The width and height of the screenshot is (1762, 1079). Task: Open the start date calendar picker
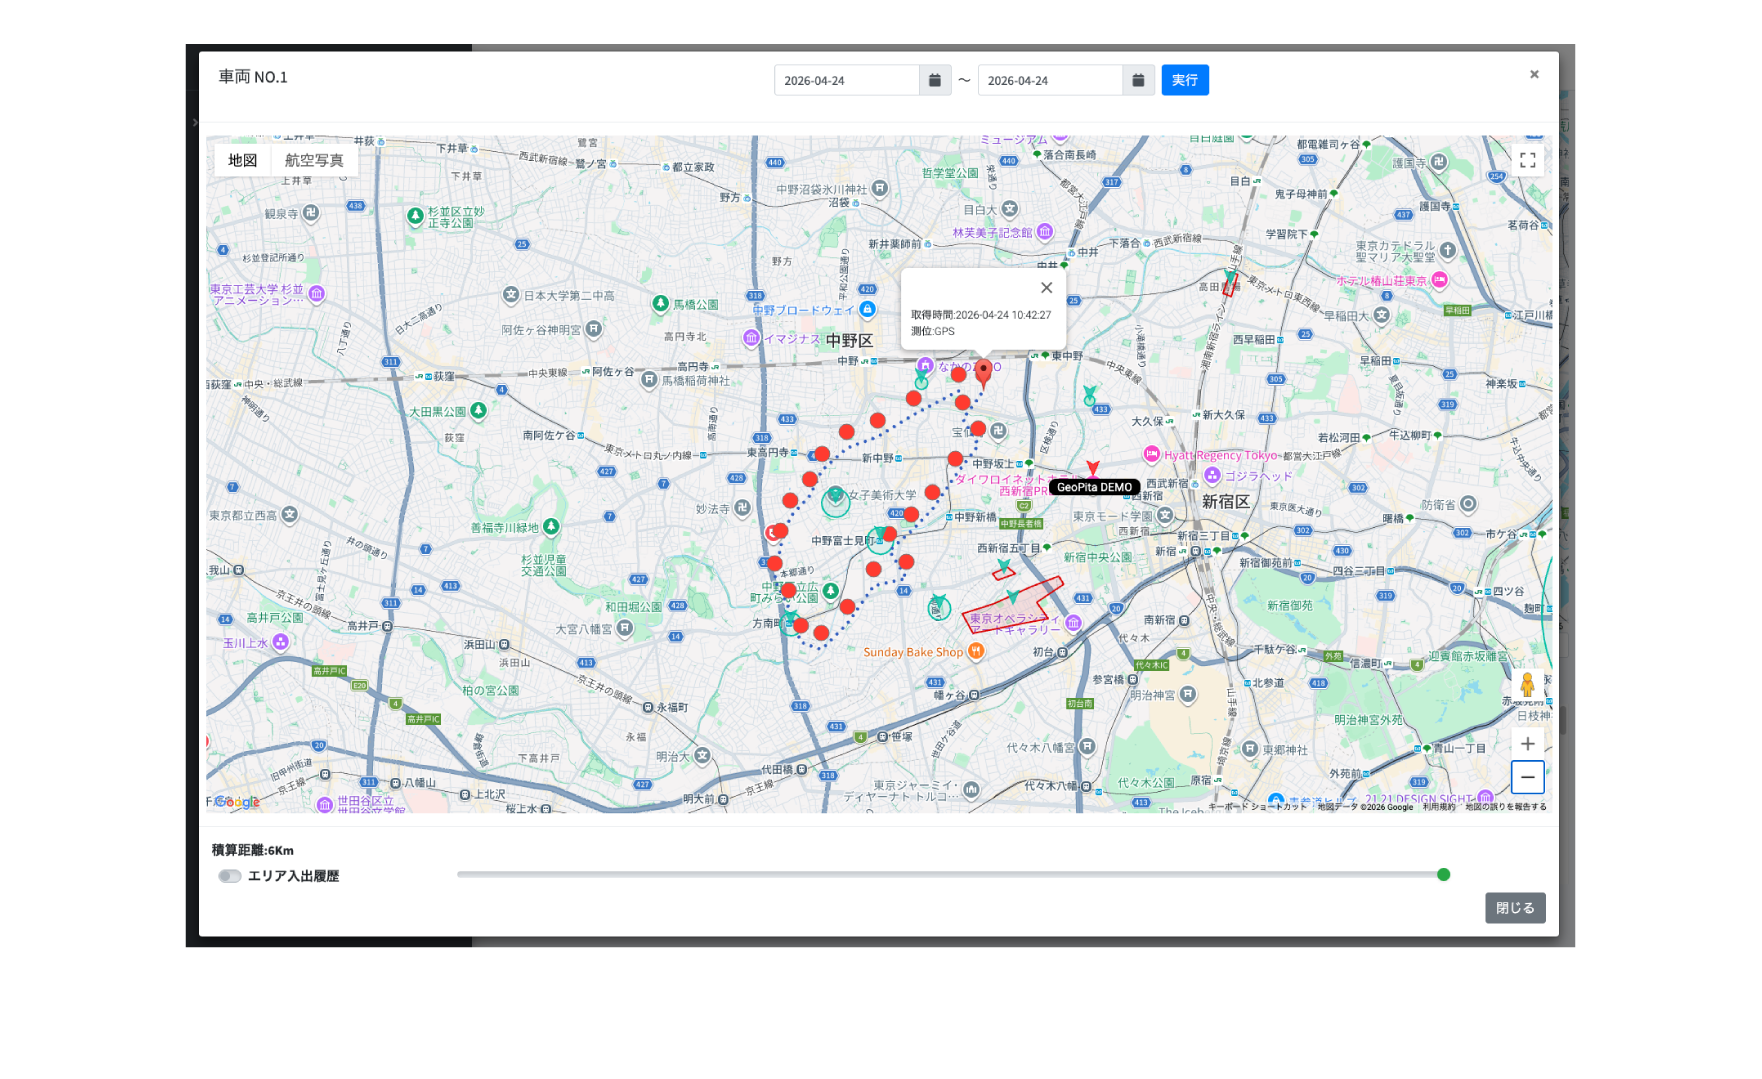pyautogui.click(x=934, y=81)
